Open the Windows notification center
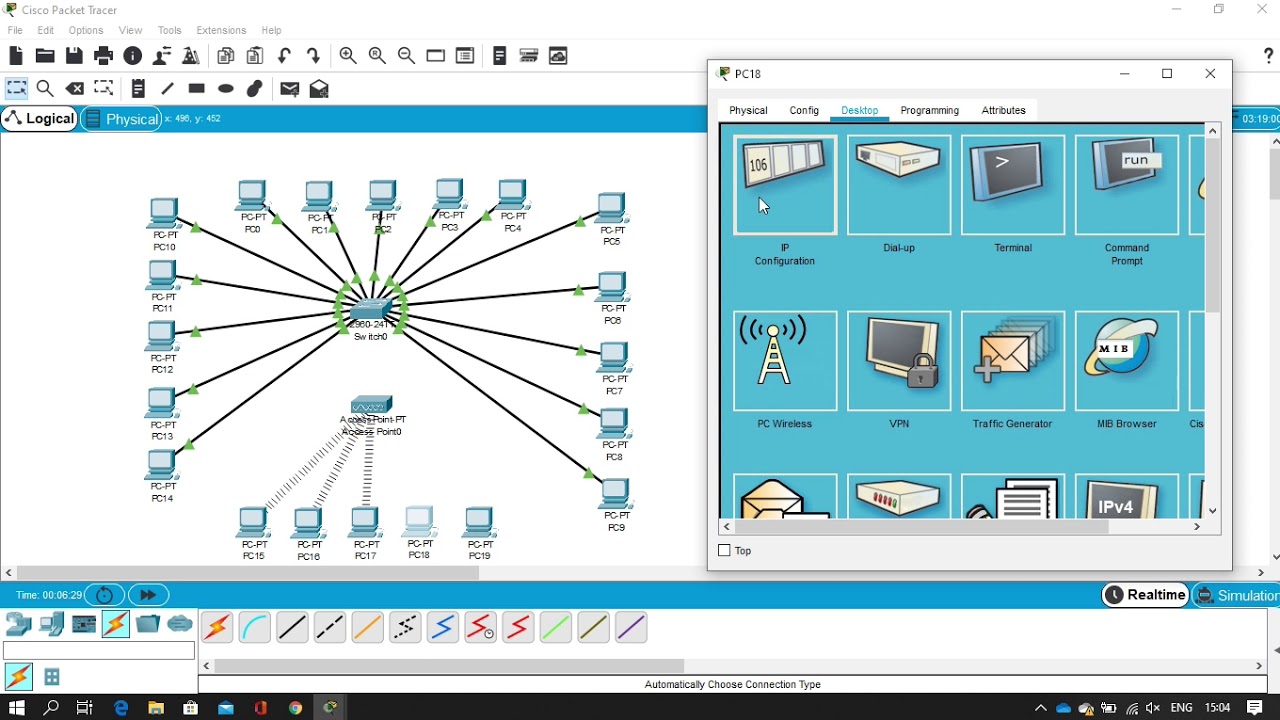Viewport: 1280px width, 720px height. click(x=1255, y=708)
